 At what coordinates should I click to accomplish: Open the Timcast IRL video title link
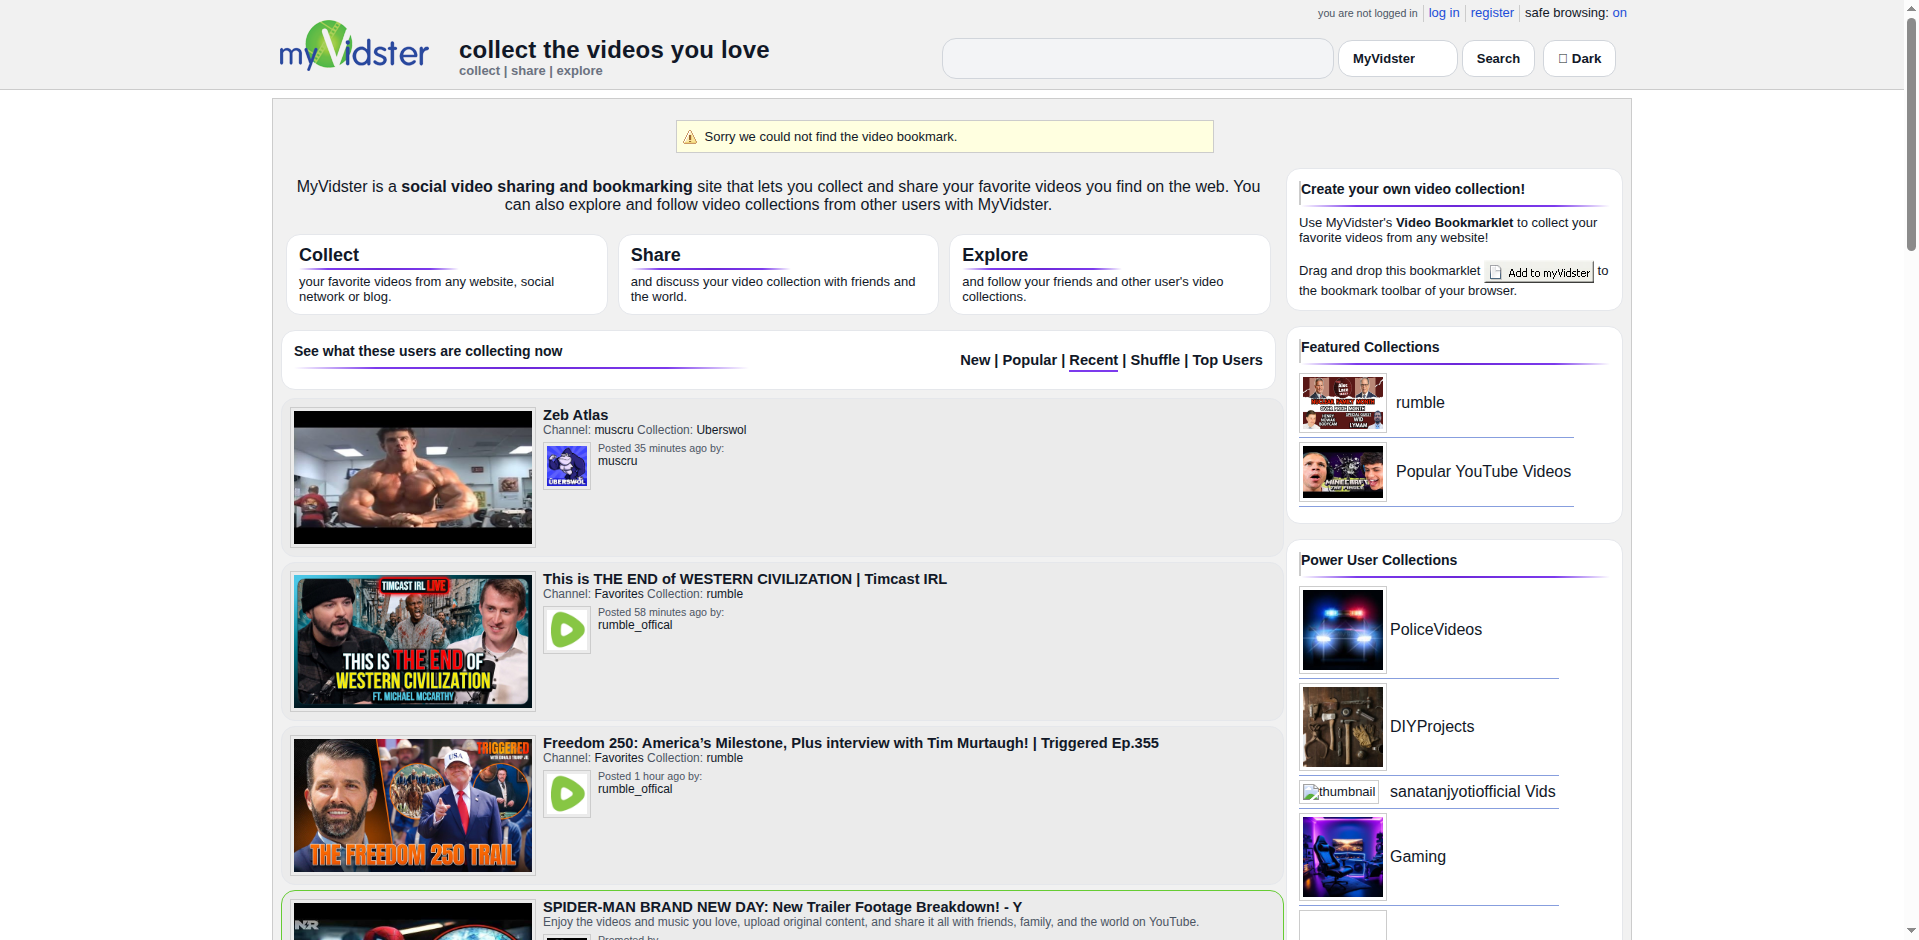click(x=745, y=579)
